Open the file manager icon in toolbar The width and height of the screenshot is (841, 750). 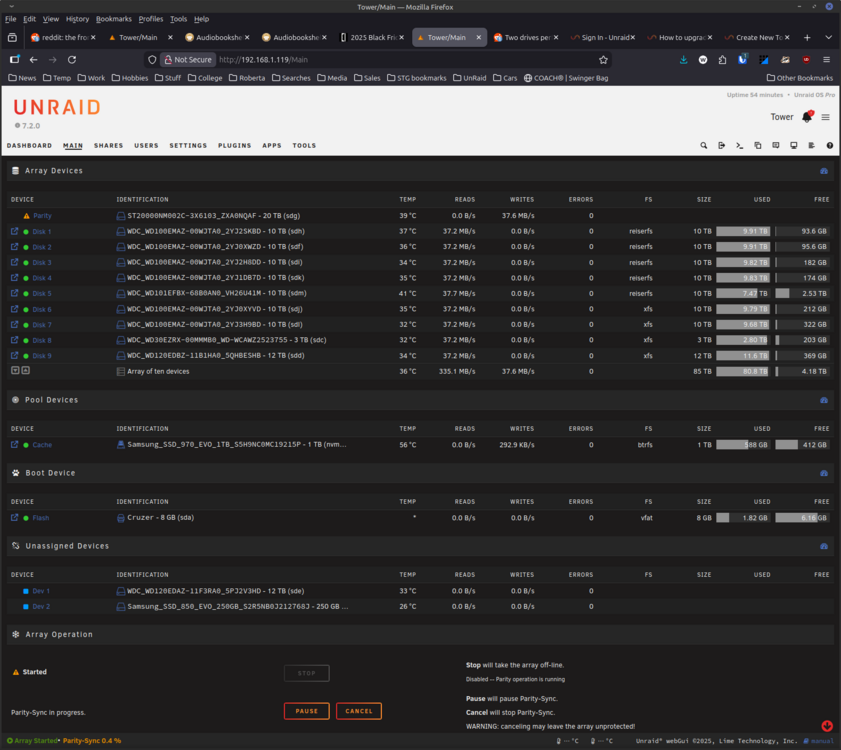tap(758, 145)
